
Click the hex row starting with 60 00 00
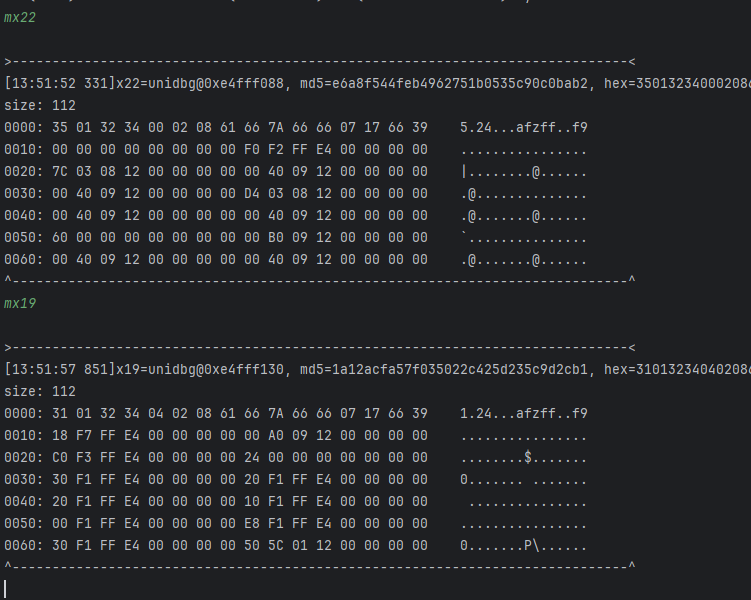(x=238, y=238)
